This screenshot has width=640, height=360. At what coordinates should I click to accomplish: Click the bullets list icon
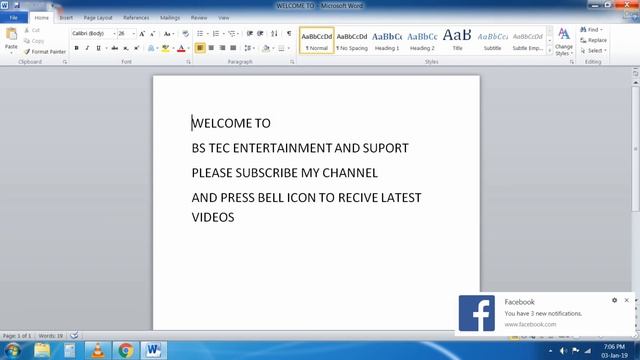200,33
